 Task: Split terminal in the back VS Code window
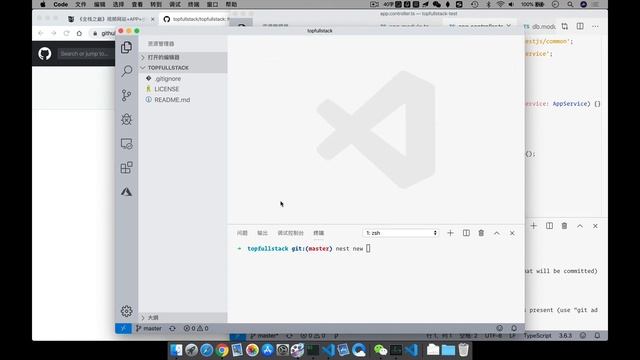tap(549, 226)
